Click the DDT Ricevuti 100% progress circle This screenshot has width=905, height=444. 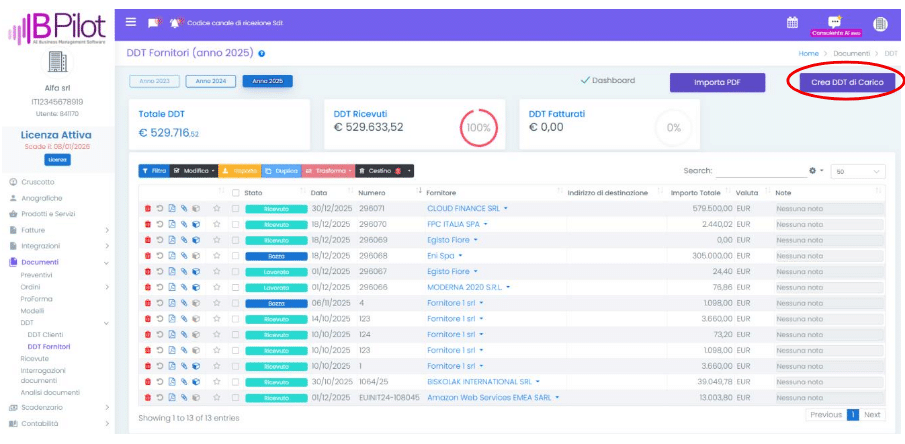(479, 127)
